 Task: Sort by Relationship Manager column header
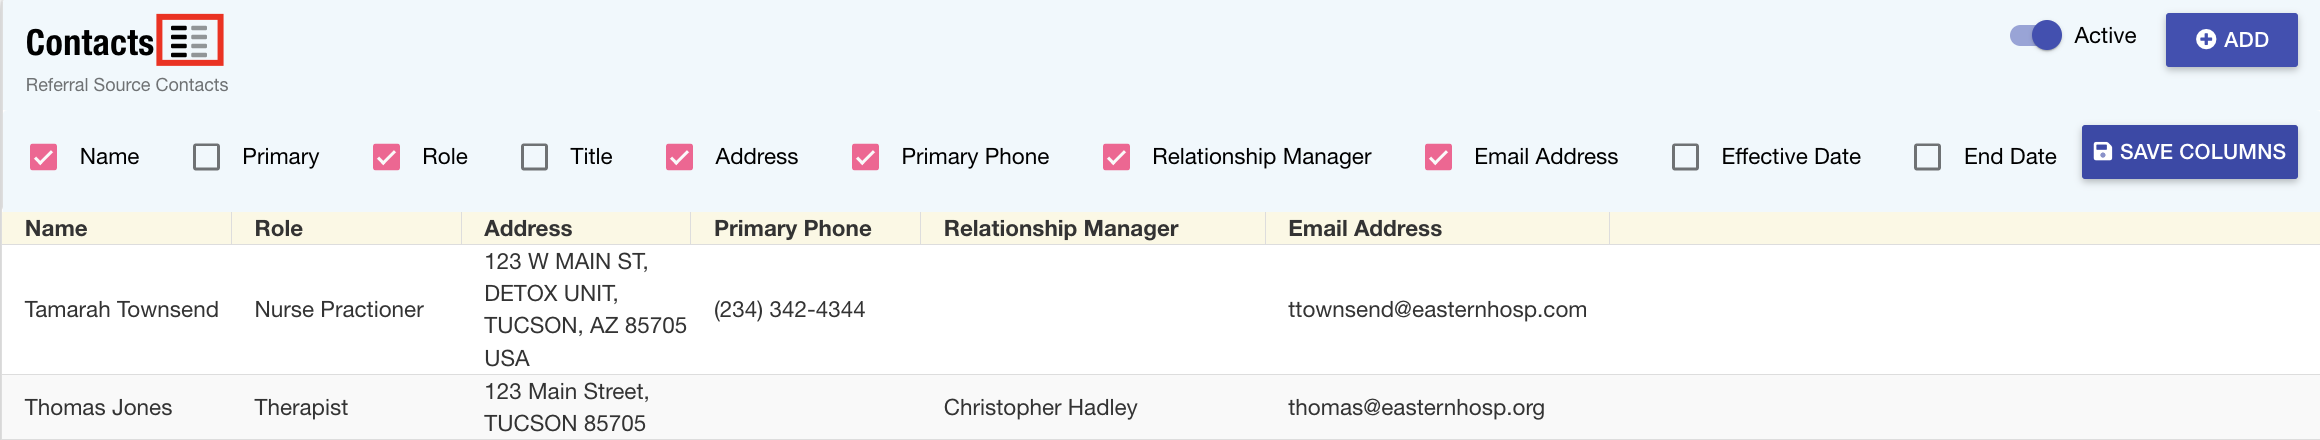point(1060,228)
